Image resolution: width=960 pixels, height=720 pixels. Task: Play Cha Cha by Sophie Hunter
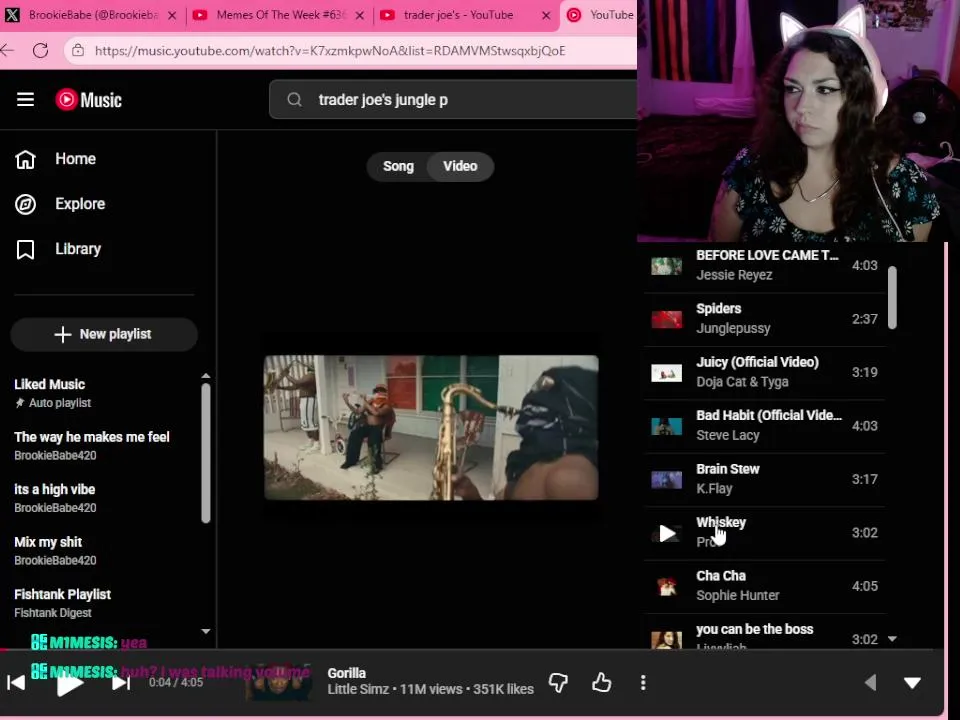pyautogui.click(x=765, y=585)
